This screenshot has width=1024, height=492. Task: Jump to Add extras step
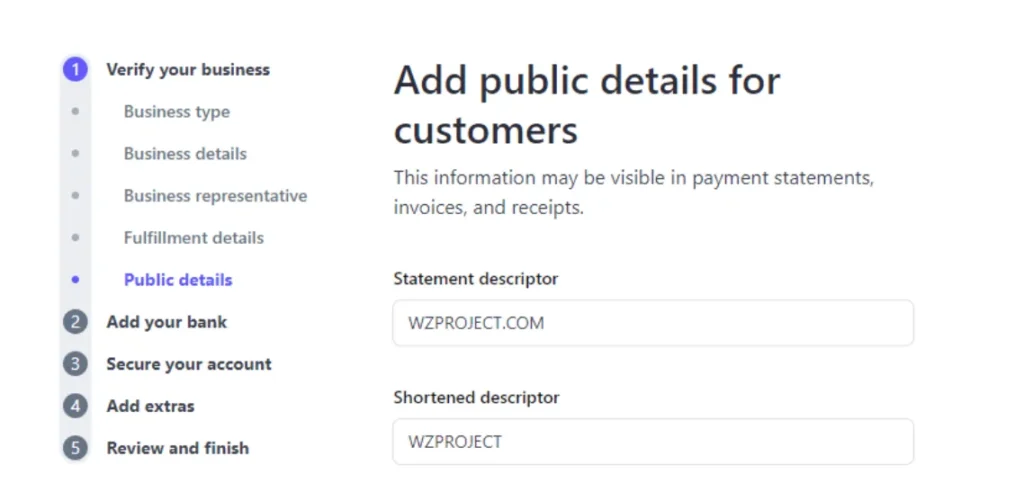pyautogui.click(x=151, y=406)
